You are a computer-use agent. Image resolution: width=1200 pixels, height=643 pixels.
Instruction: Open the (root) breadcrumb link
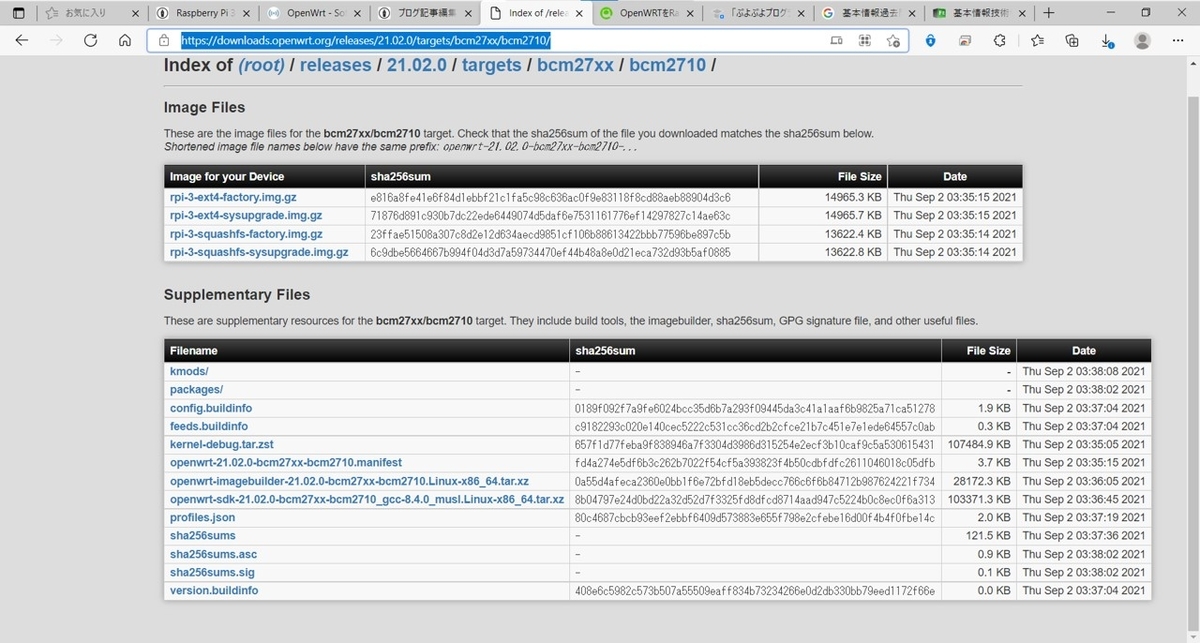(262, 65)
